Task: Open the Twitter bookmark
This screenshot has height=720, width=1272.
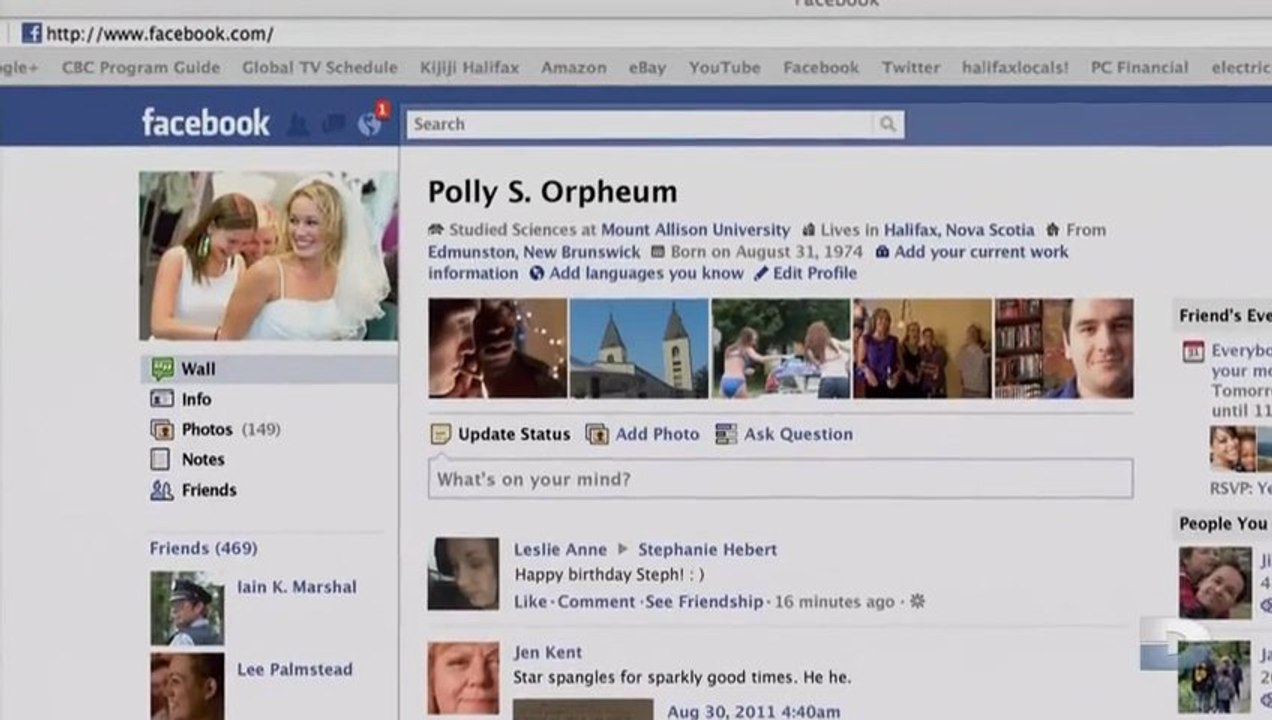Action: coord(911,68)
